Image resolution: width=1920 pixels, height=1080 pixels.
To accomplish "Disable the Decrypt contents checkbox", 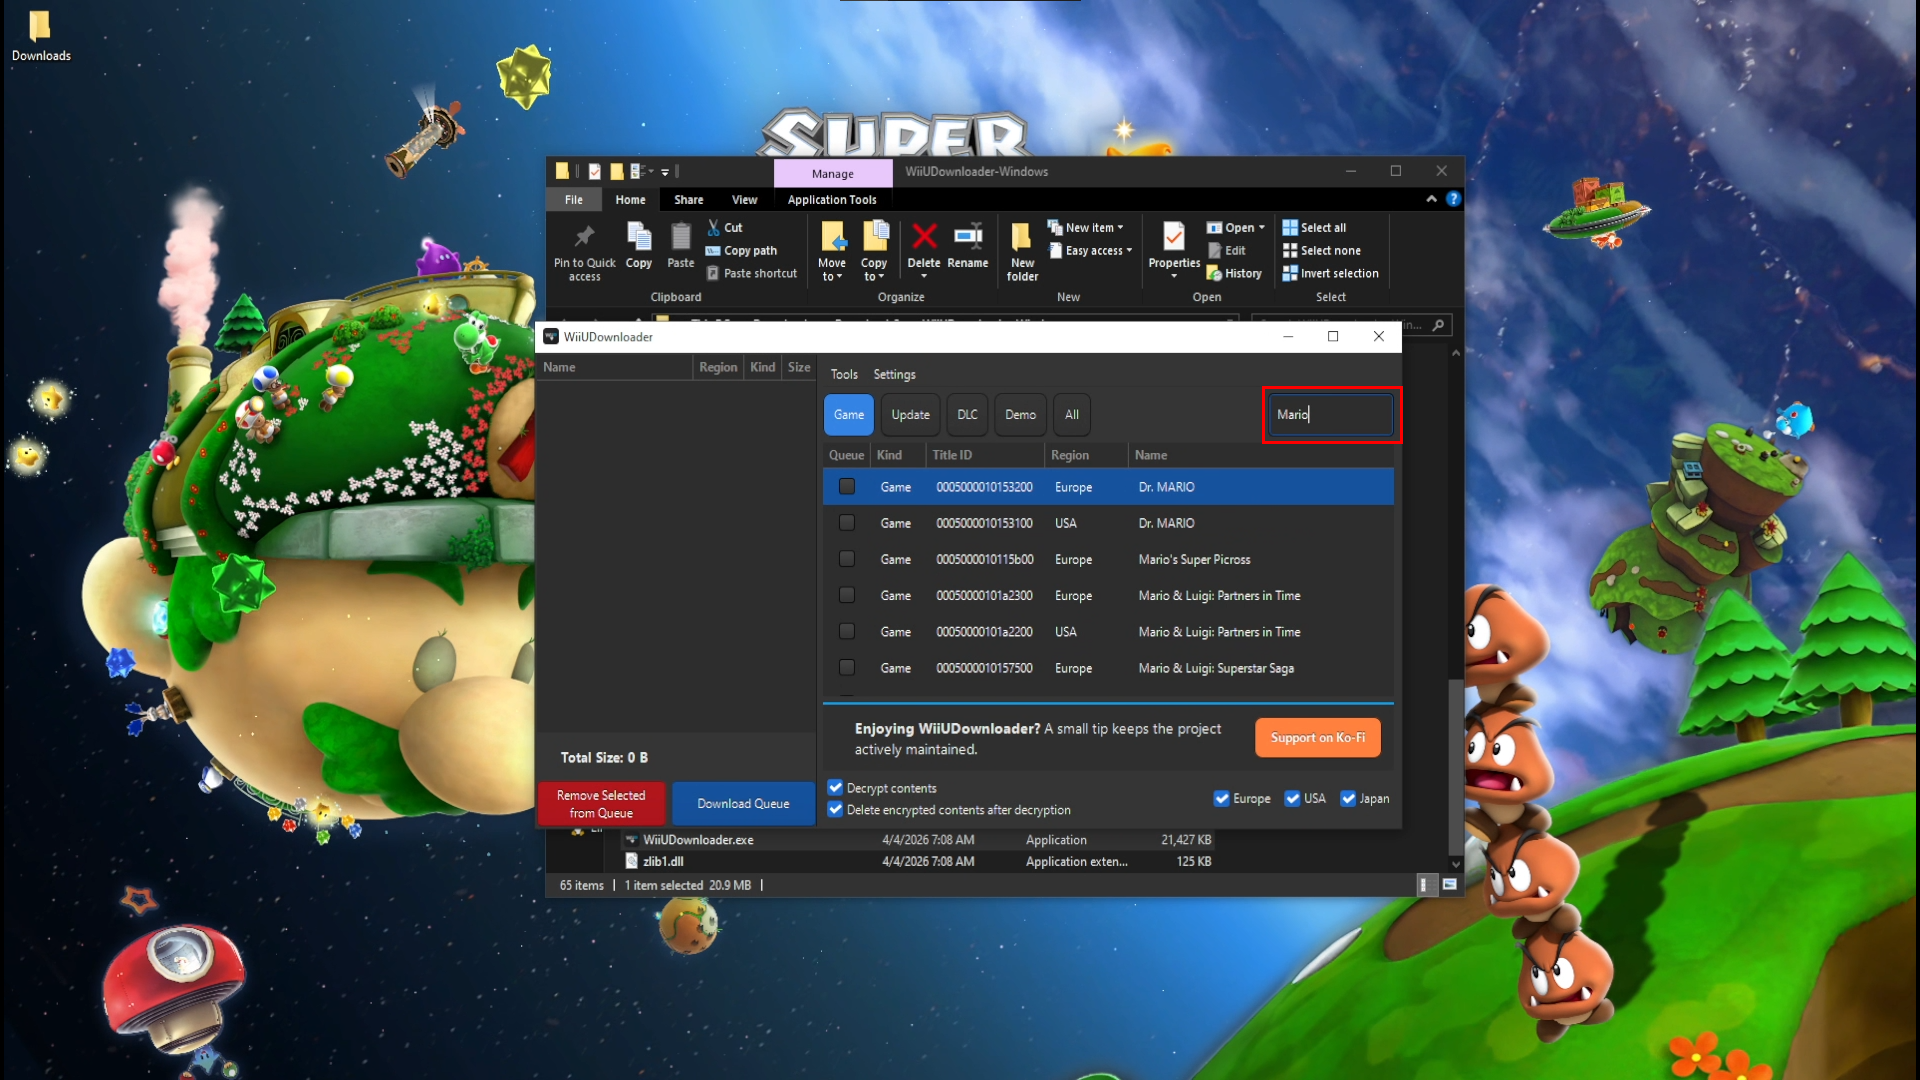I will tap(836, 788).
